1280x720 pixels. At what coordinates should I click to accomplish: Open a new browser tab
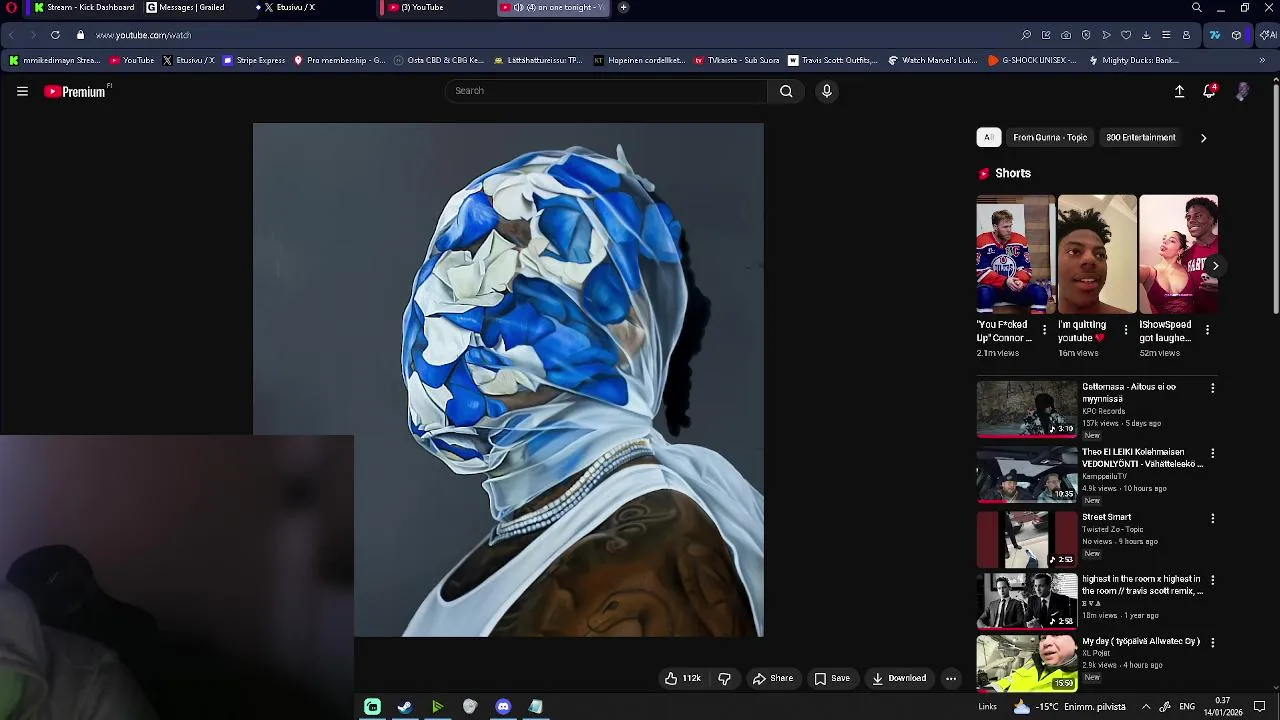[623, 7]
